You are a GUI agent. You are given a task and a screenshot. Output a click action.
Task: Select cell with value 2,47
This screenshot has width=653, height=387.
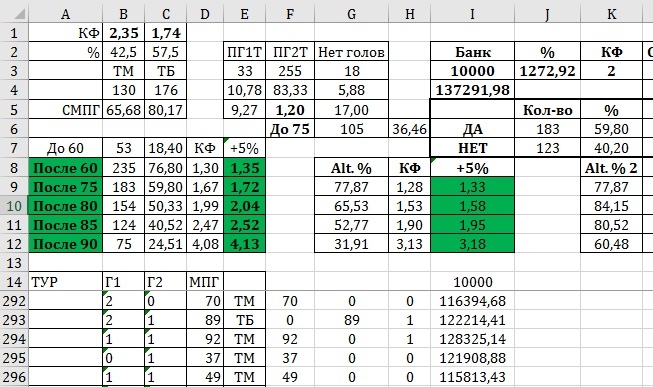click(205, 225)
